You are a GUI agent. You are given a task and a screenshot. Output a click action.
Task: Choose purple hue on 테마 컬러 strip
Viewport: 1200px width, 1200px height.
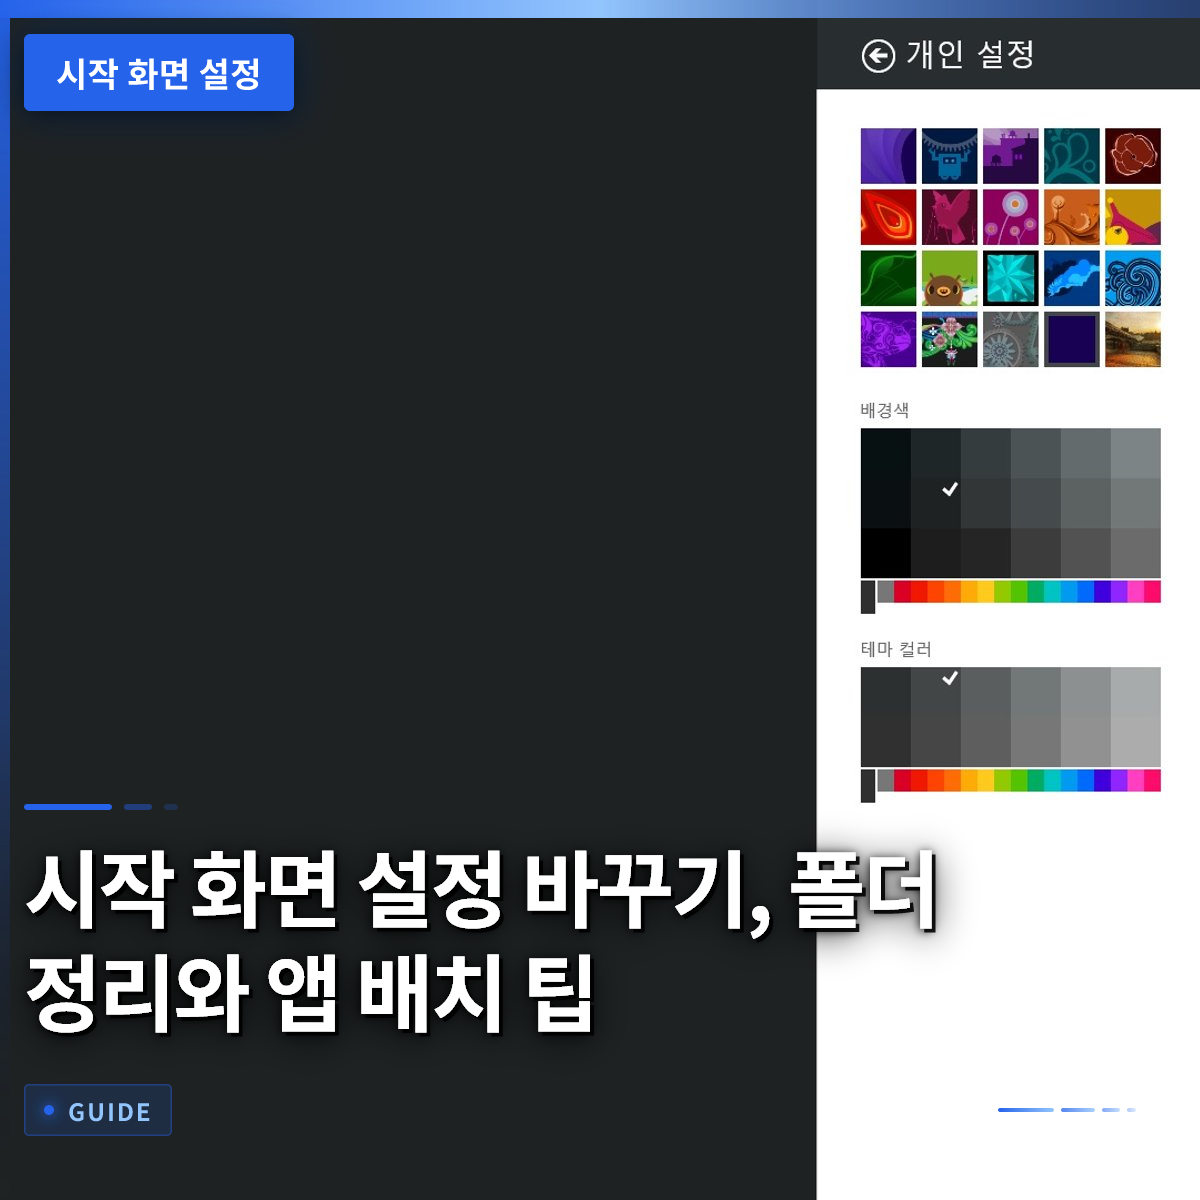[1119, 780]
